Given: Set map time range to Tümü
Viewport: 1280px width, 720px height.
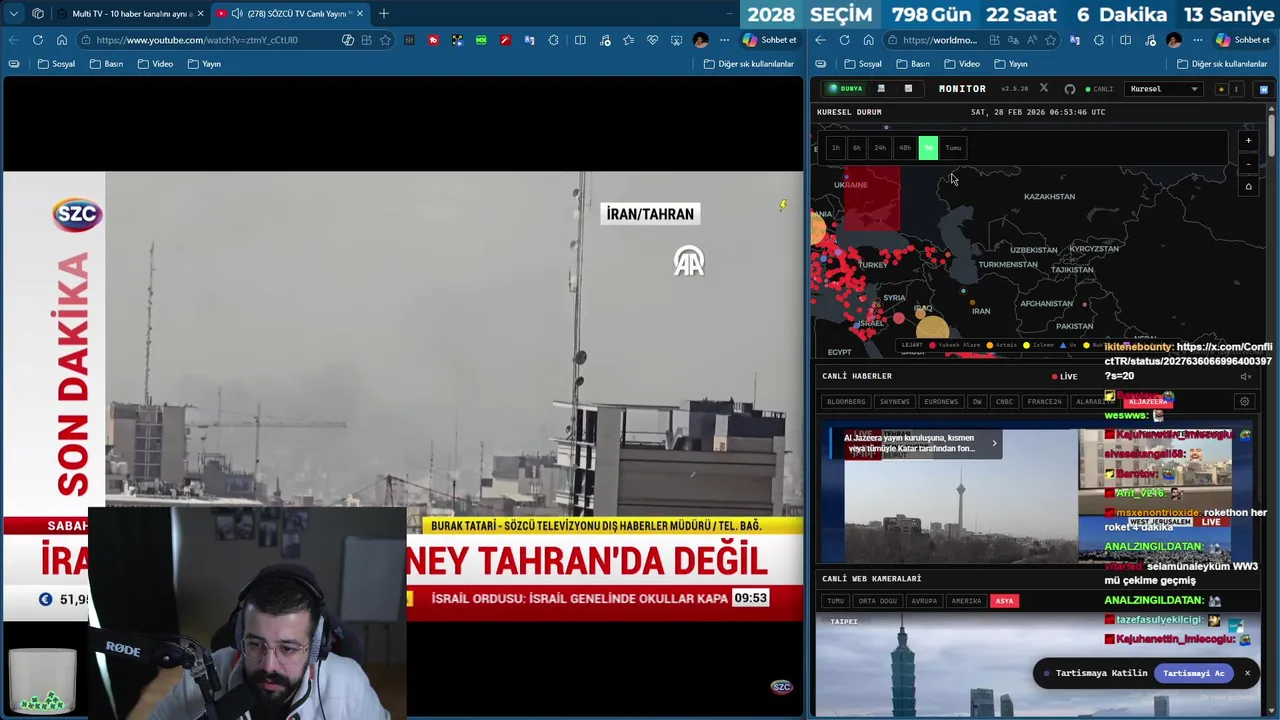Looking at the screenshot, I should (x=954, y=148).
